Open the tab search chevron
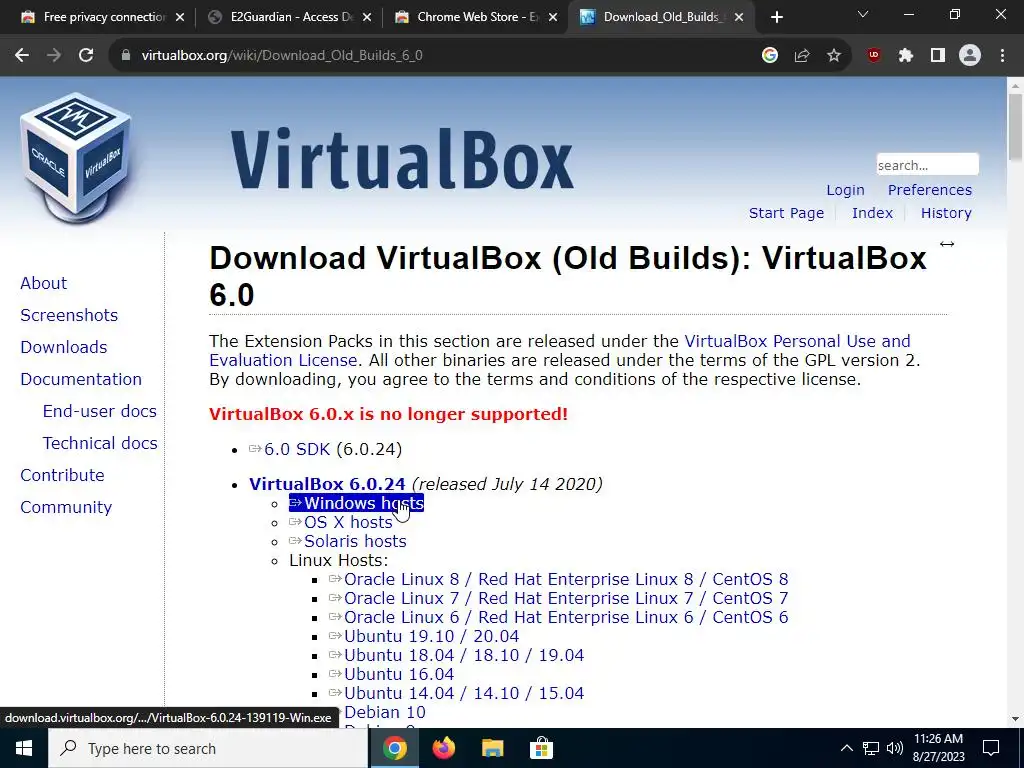Viewport: 1024px width, 768px height. pyautogui.click(x=863, y=14)
